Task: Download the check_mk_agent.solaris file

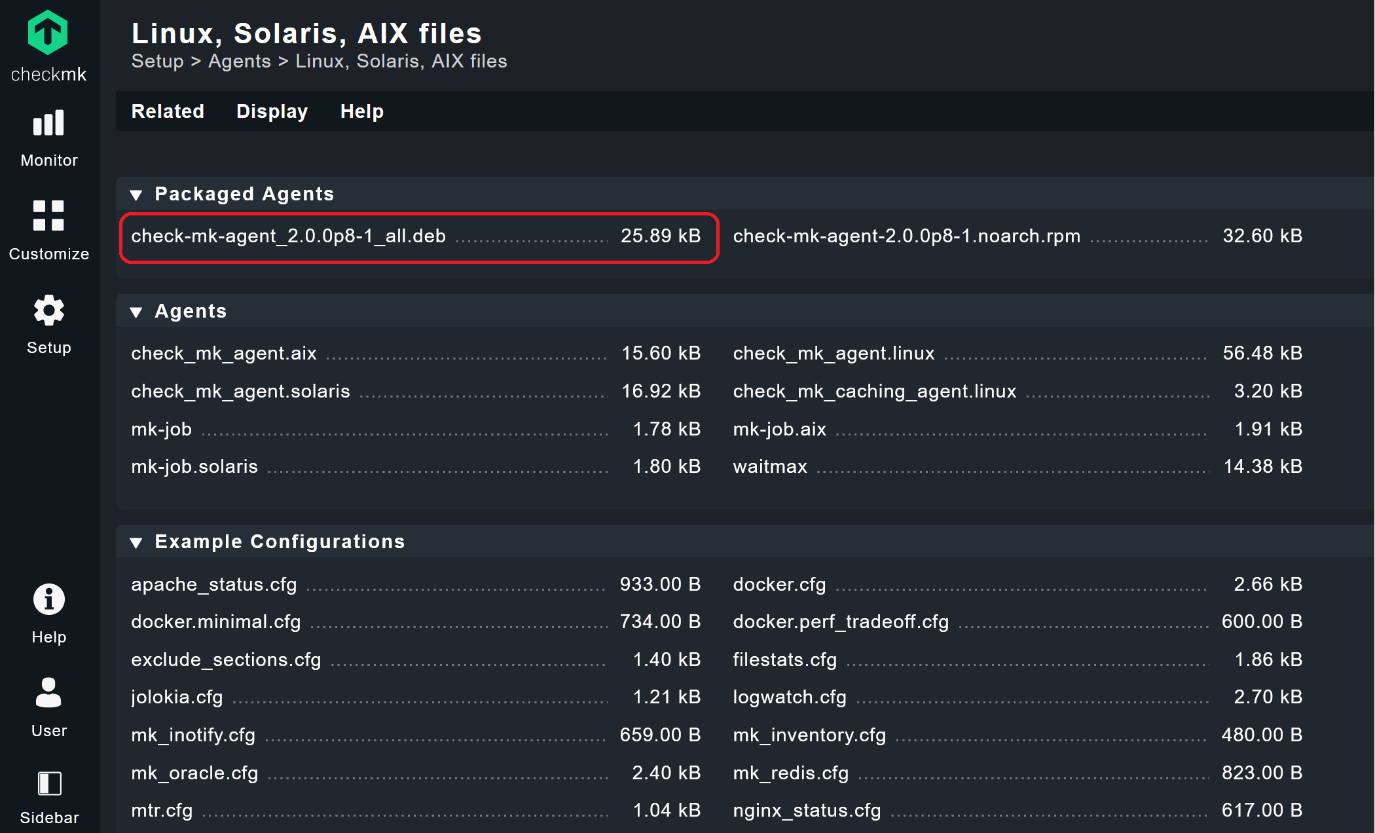Action: pyautogui.click(x=240, y=392)
